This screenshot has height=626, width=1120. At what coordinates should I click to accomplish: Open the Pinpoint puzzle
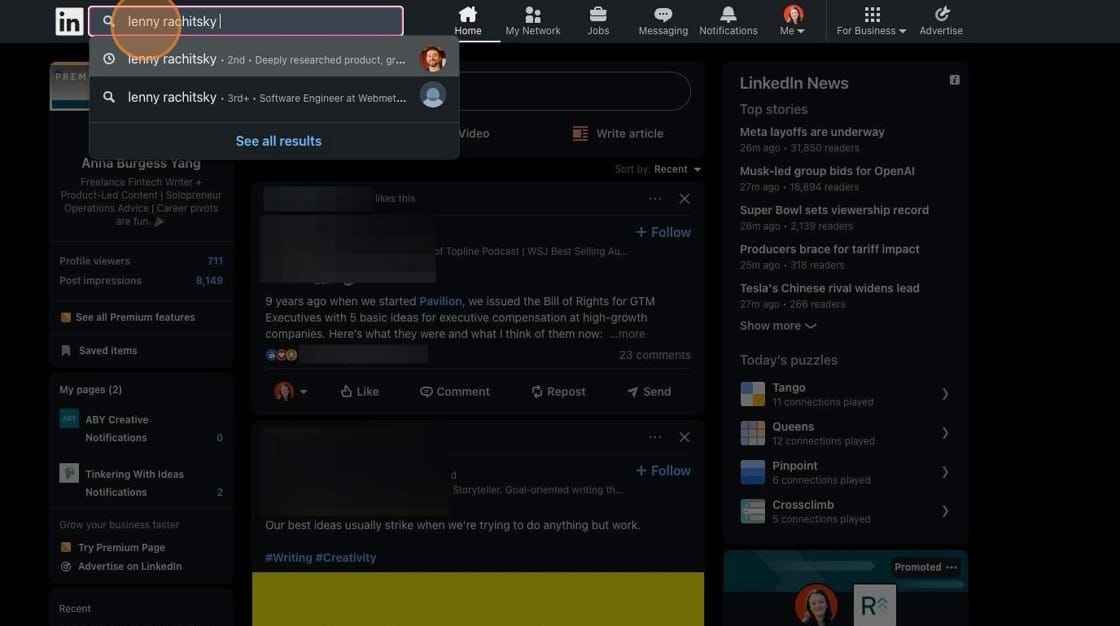(x=845, y=472)
